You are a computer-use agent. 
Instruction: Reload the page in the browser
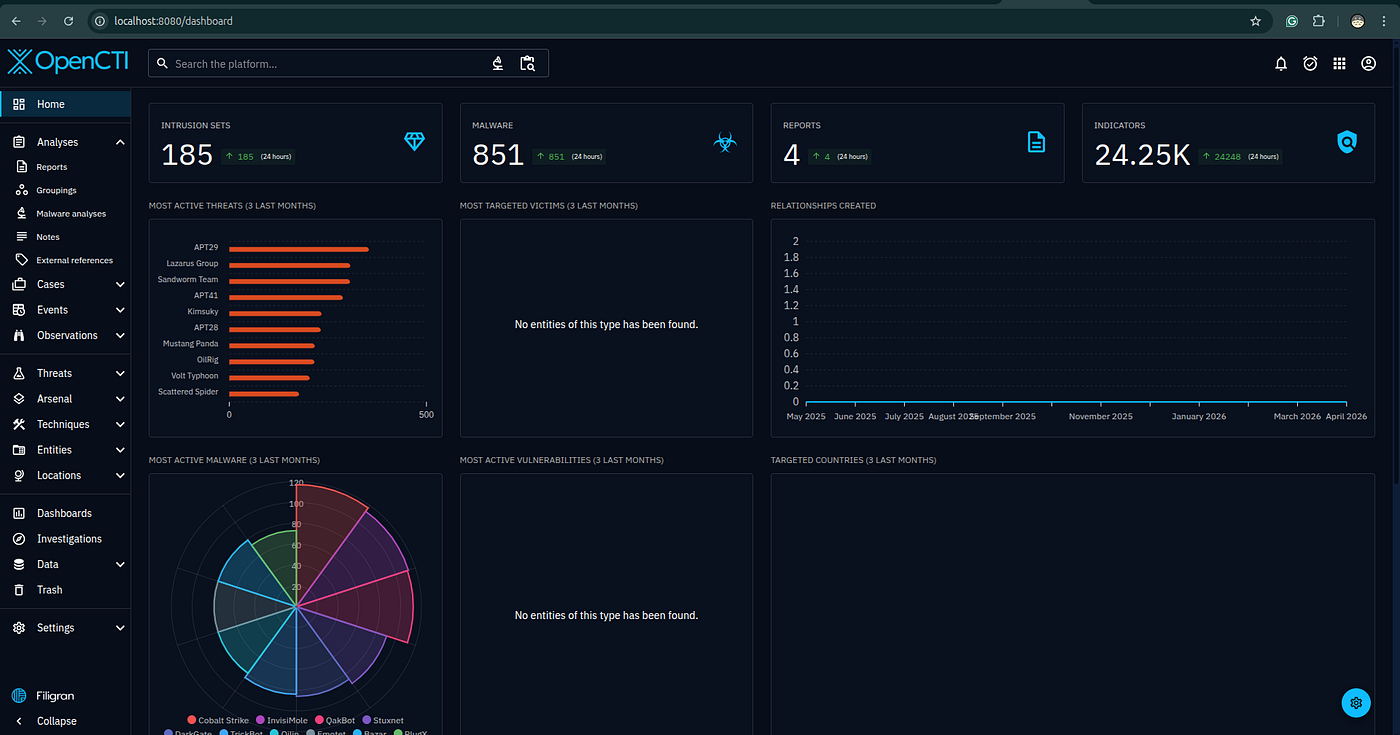coord(68,21)
